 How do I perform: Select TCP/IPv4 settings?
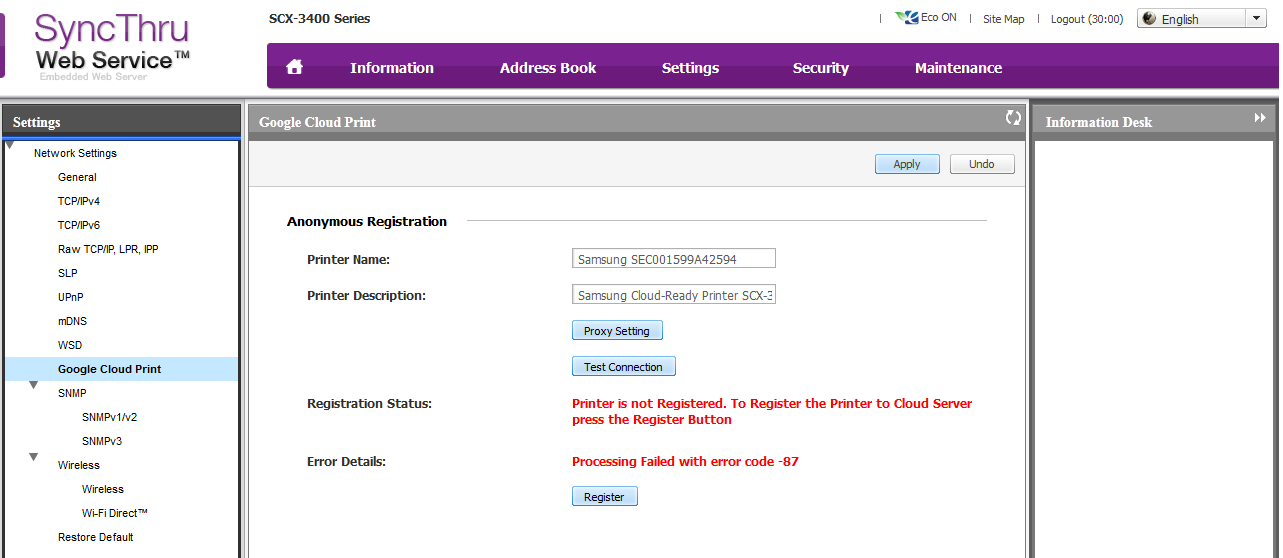click(79, 201)
